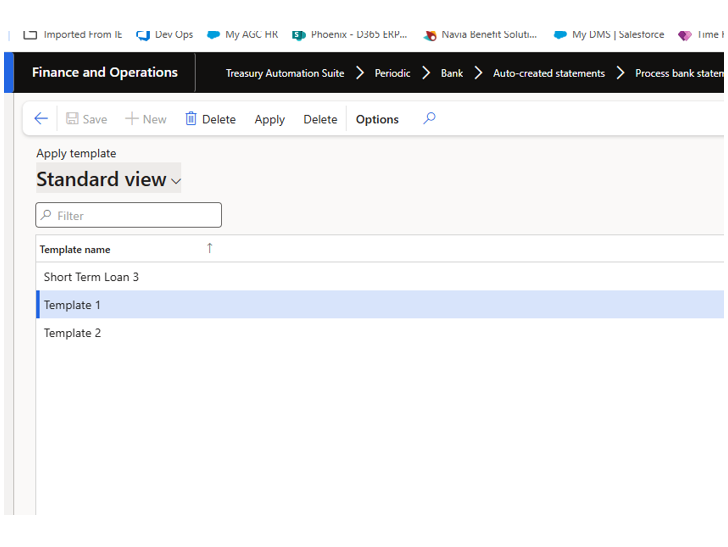728x547 pixels.
Task: Click the back arrow in toolbar
Action: [x=41, y=119]
